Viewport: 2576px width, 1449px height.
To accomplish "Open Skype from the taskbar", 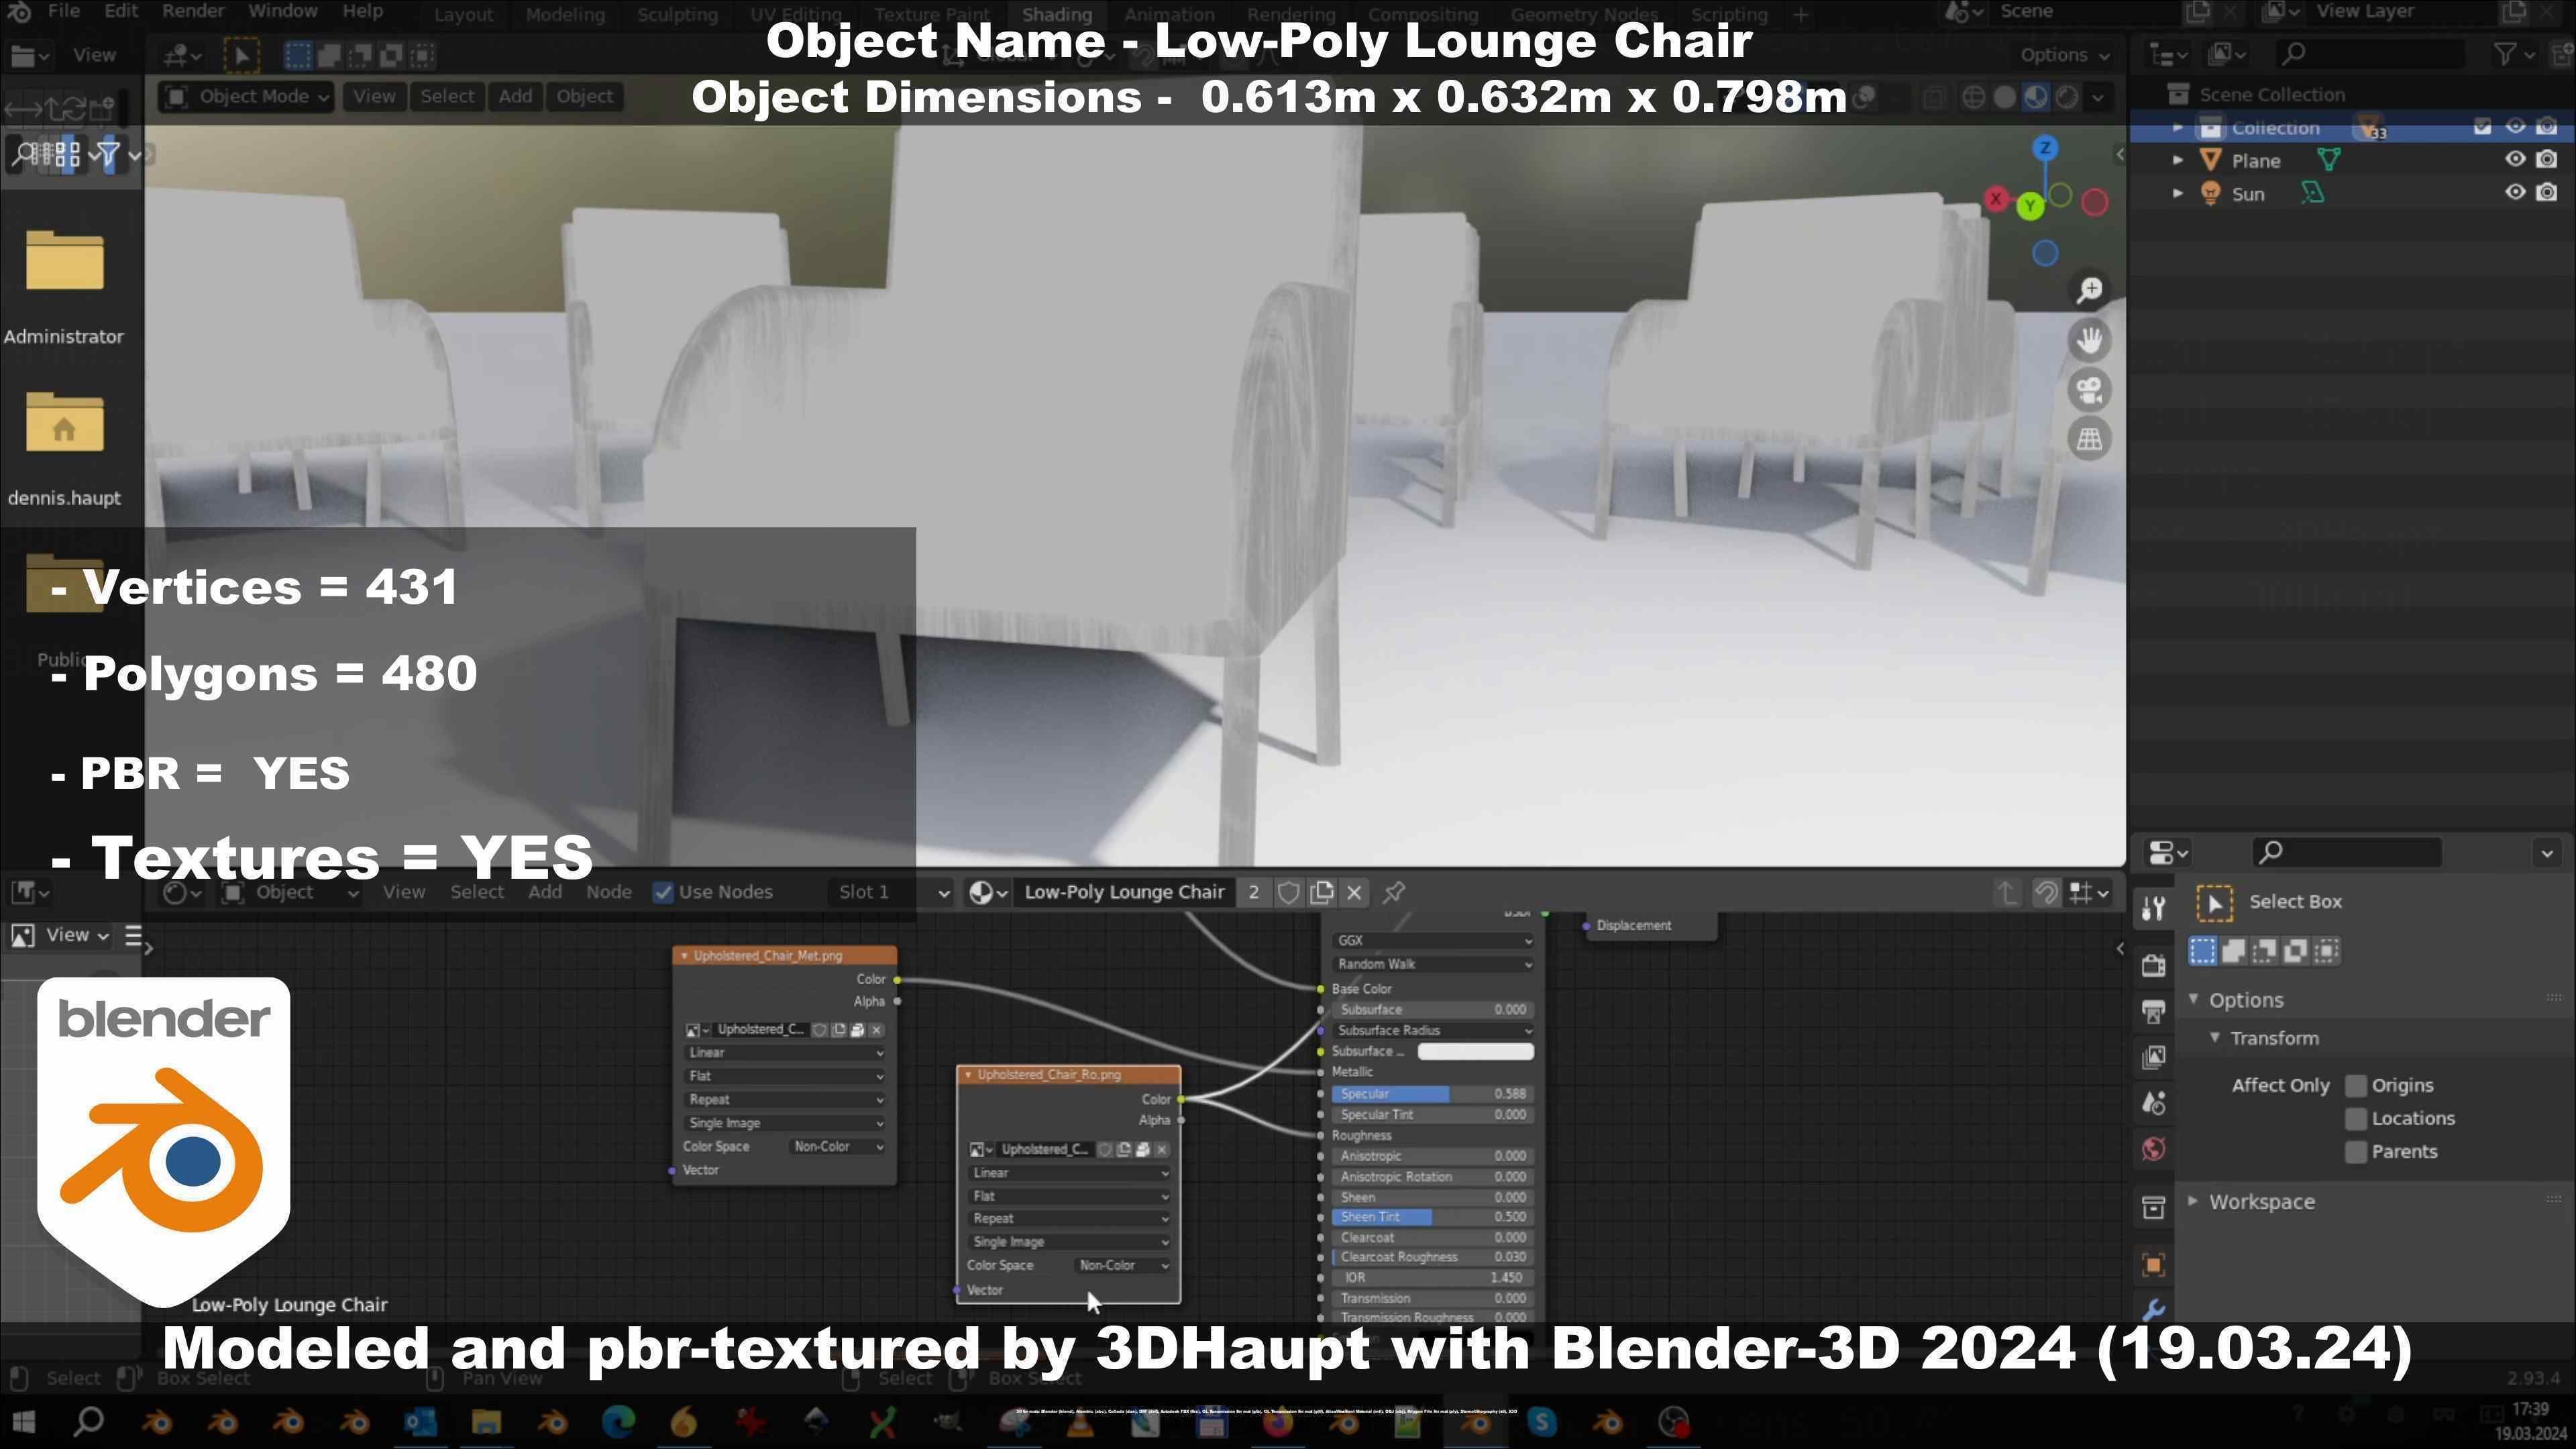I will pos(1541,1422).
